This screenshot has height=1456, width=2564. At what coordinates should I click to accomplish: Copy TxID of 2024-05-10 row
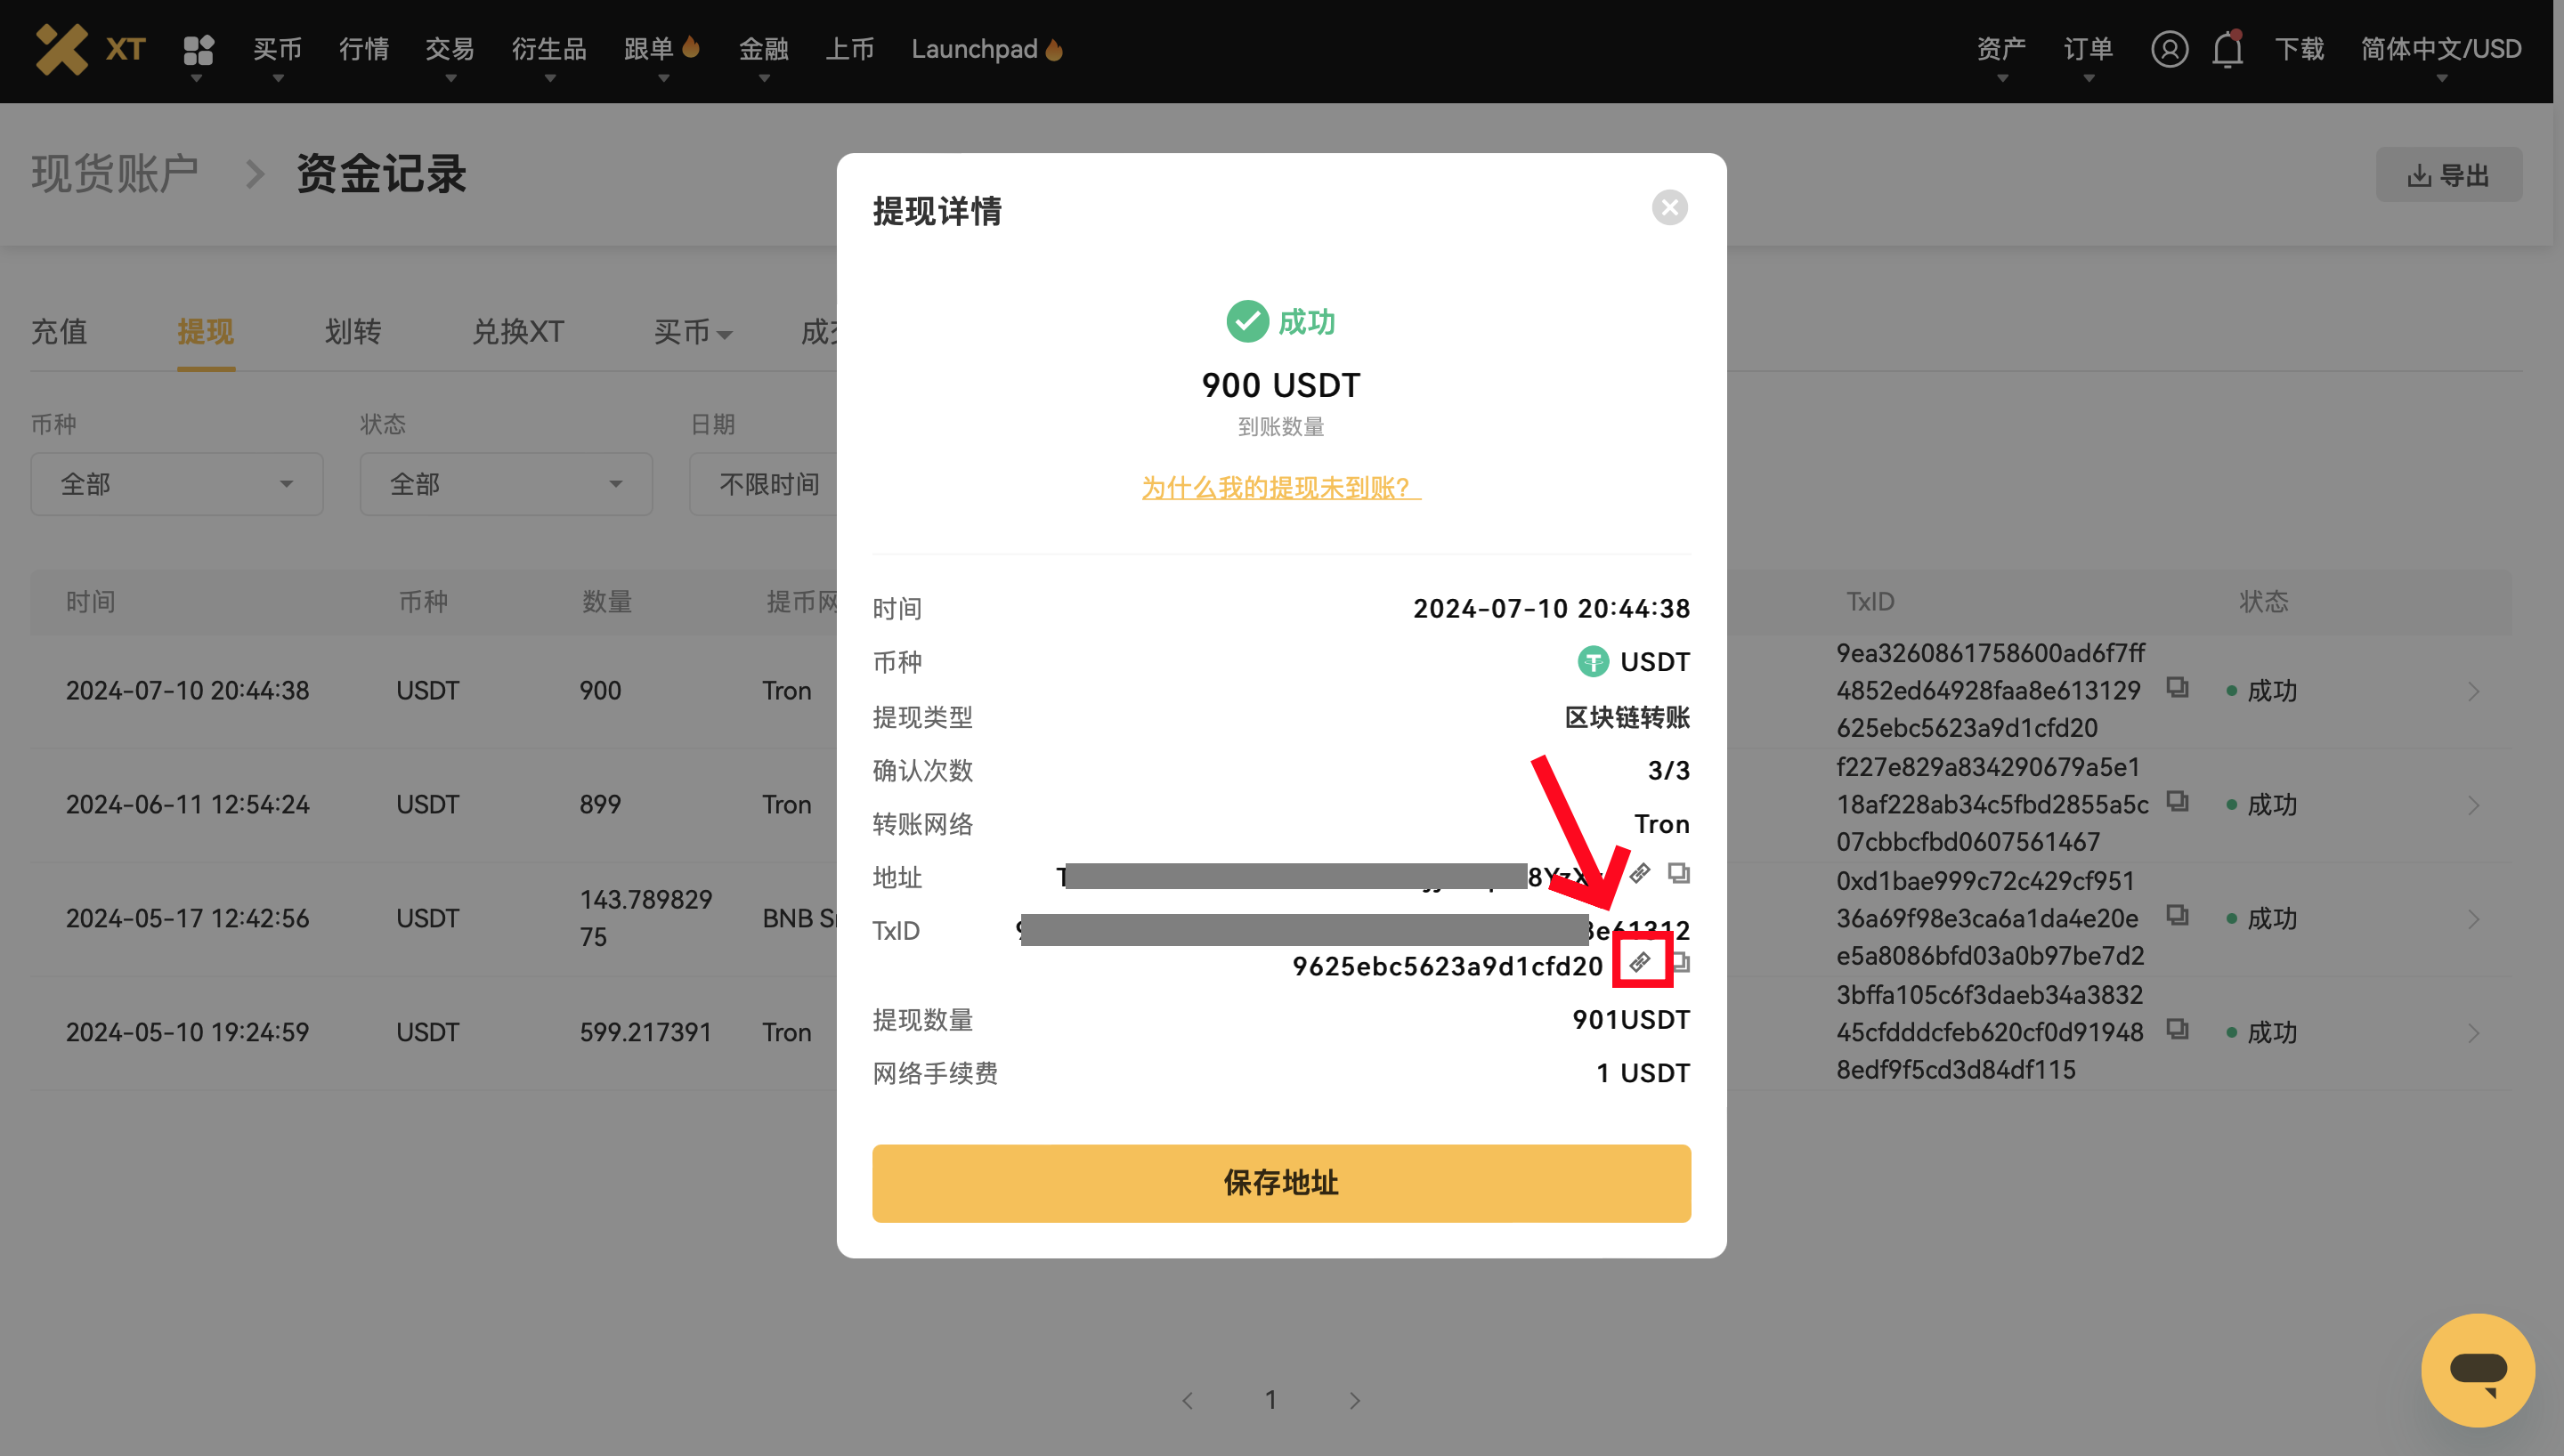pyautogui.click(x=2176, y=1030)
